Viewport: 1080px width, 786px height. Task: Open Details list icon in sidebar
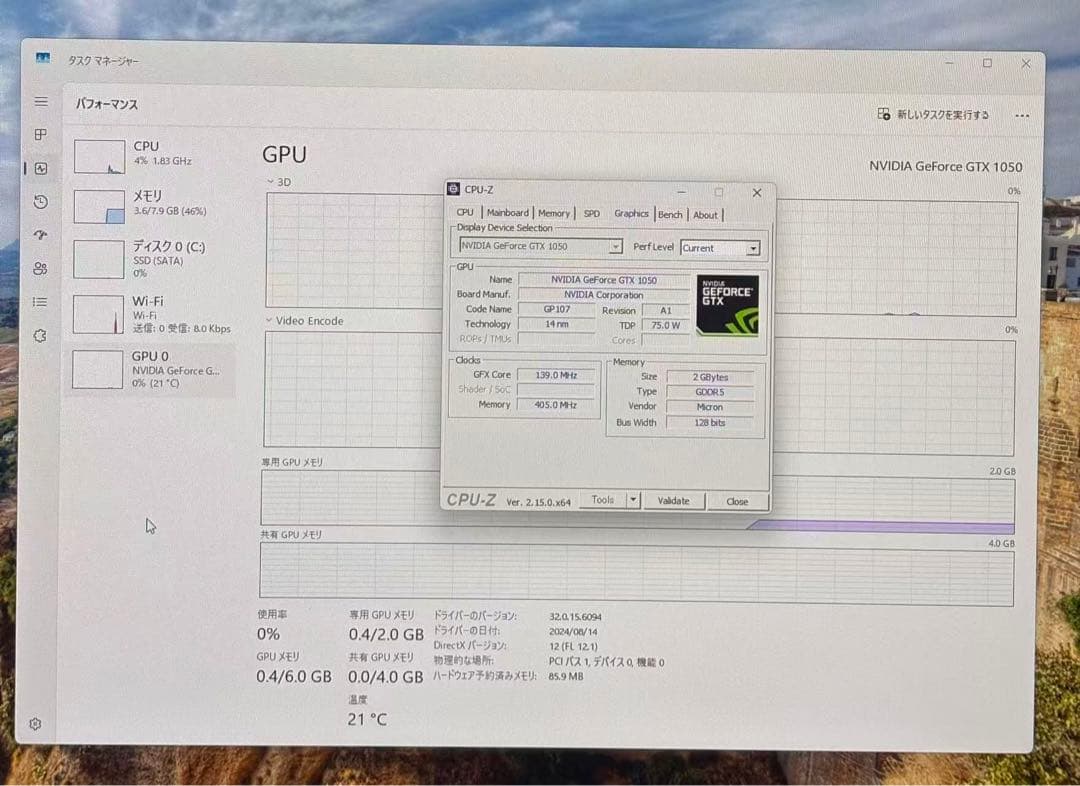tap(41, 302)
